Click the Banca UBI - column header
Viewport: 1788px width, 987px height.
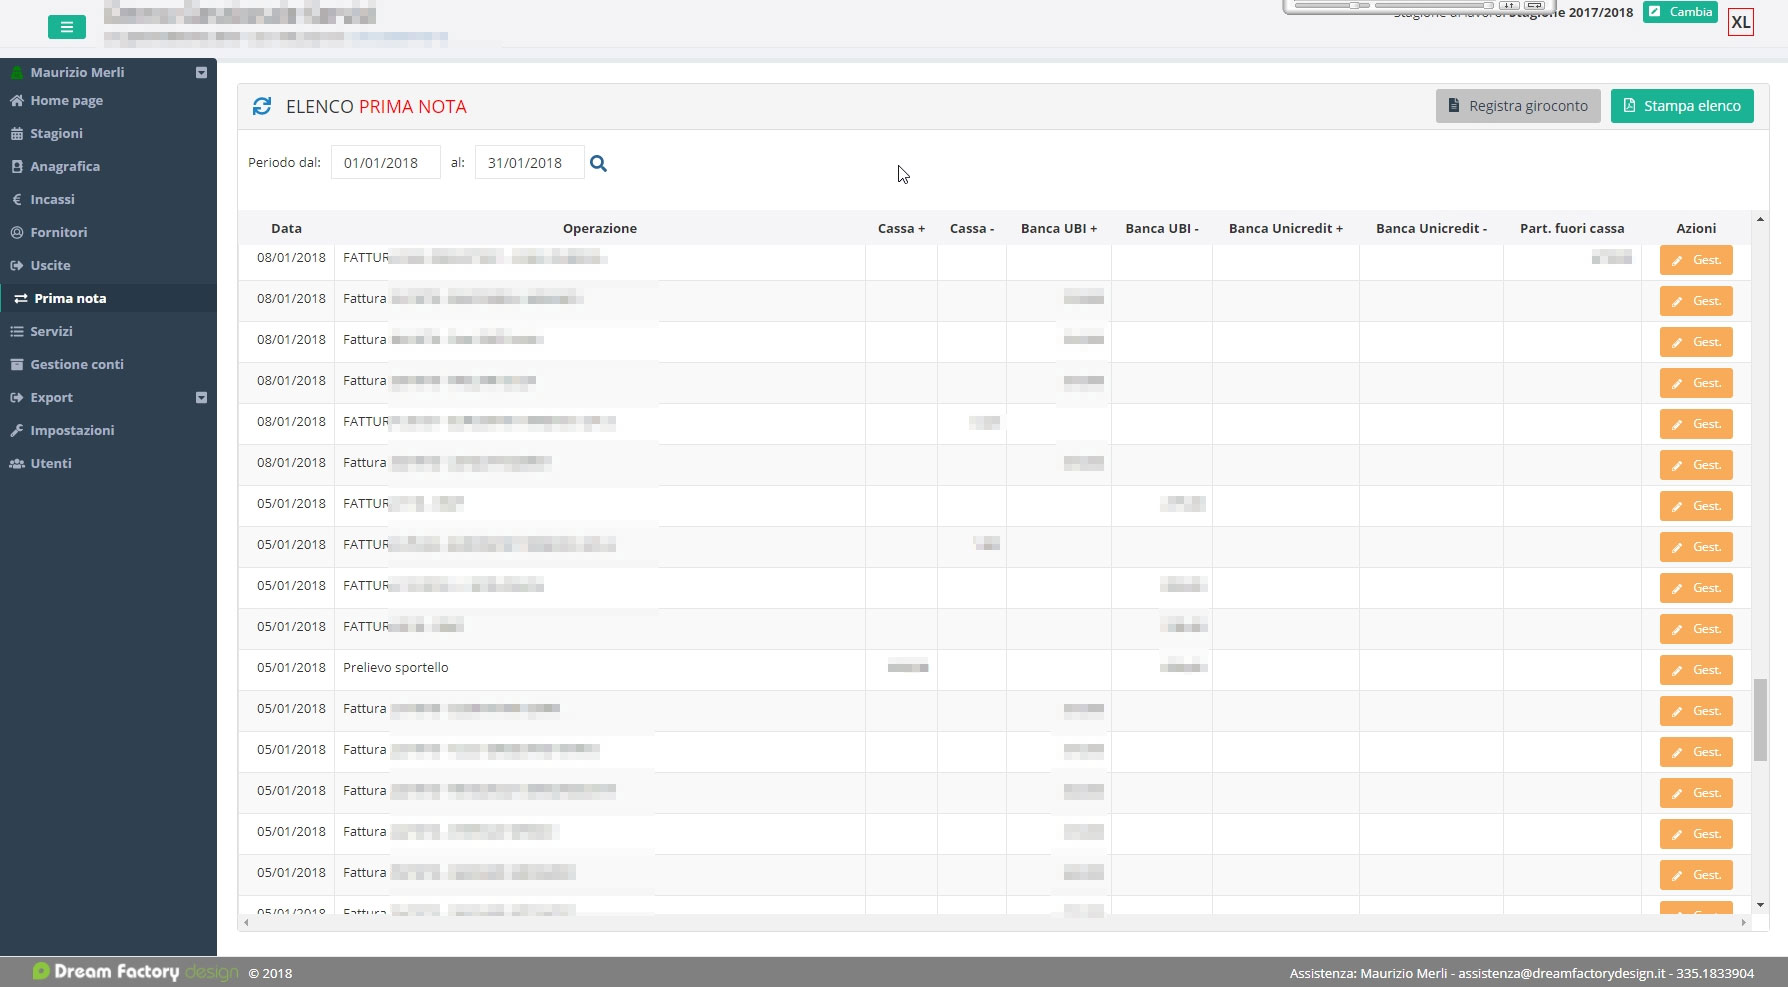click(x=1162, y=228)
